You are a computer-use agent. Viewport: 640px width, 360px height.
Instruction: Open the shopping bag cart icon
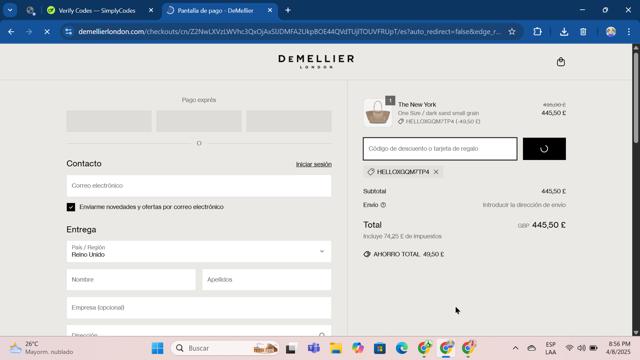561,62
